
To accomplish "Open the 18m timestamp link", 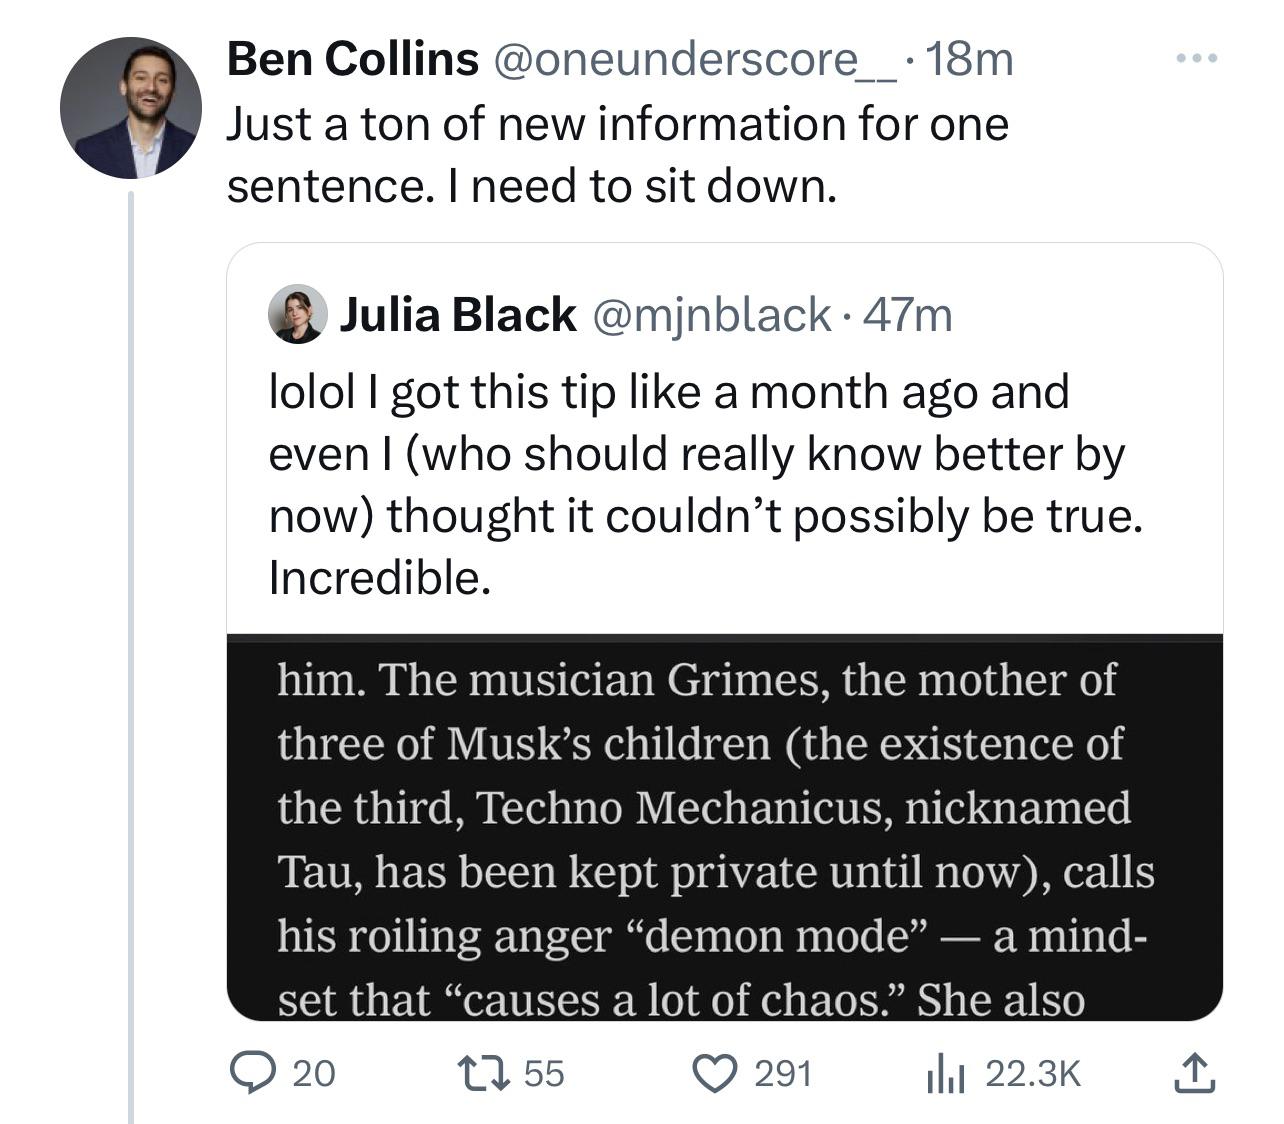I will (969, 60).
